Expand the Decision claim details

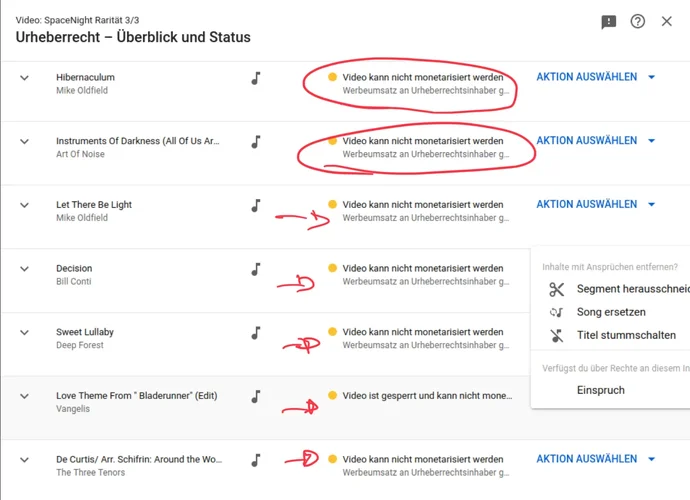25,269
